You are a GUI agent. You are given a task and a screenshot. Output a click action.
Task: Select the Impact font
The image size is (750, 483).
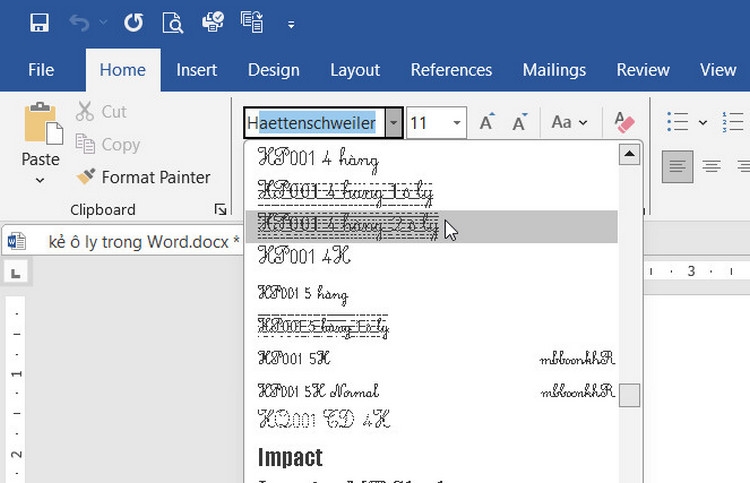click(431, 457)
